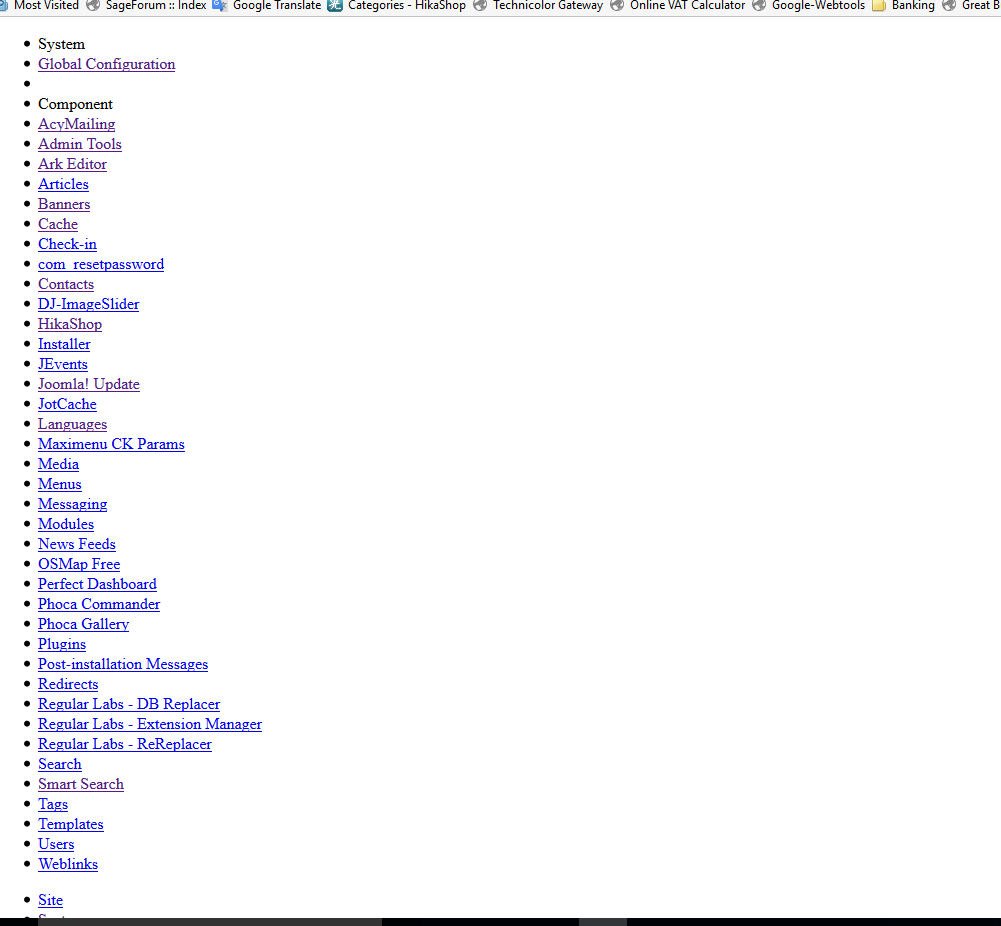Open JEvents link

(x=63, y=364)
